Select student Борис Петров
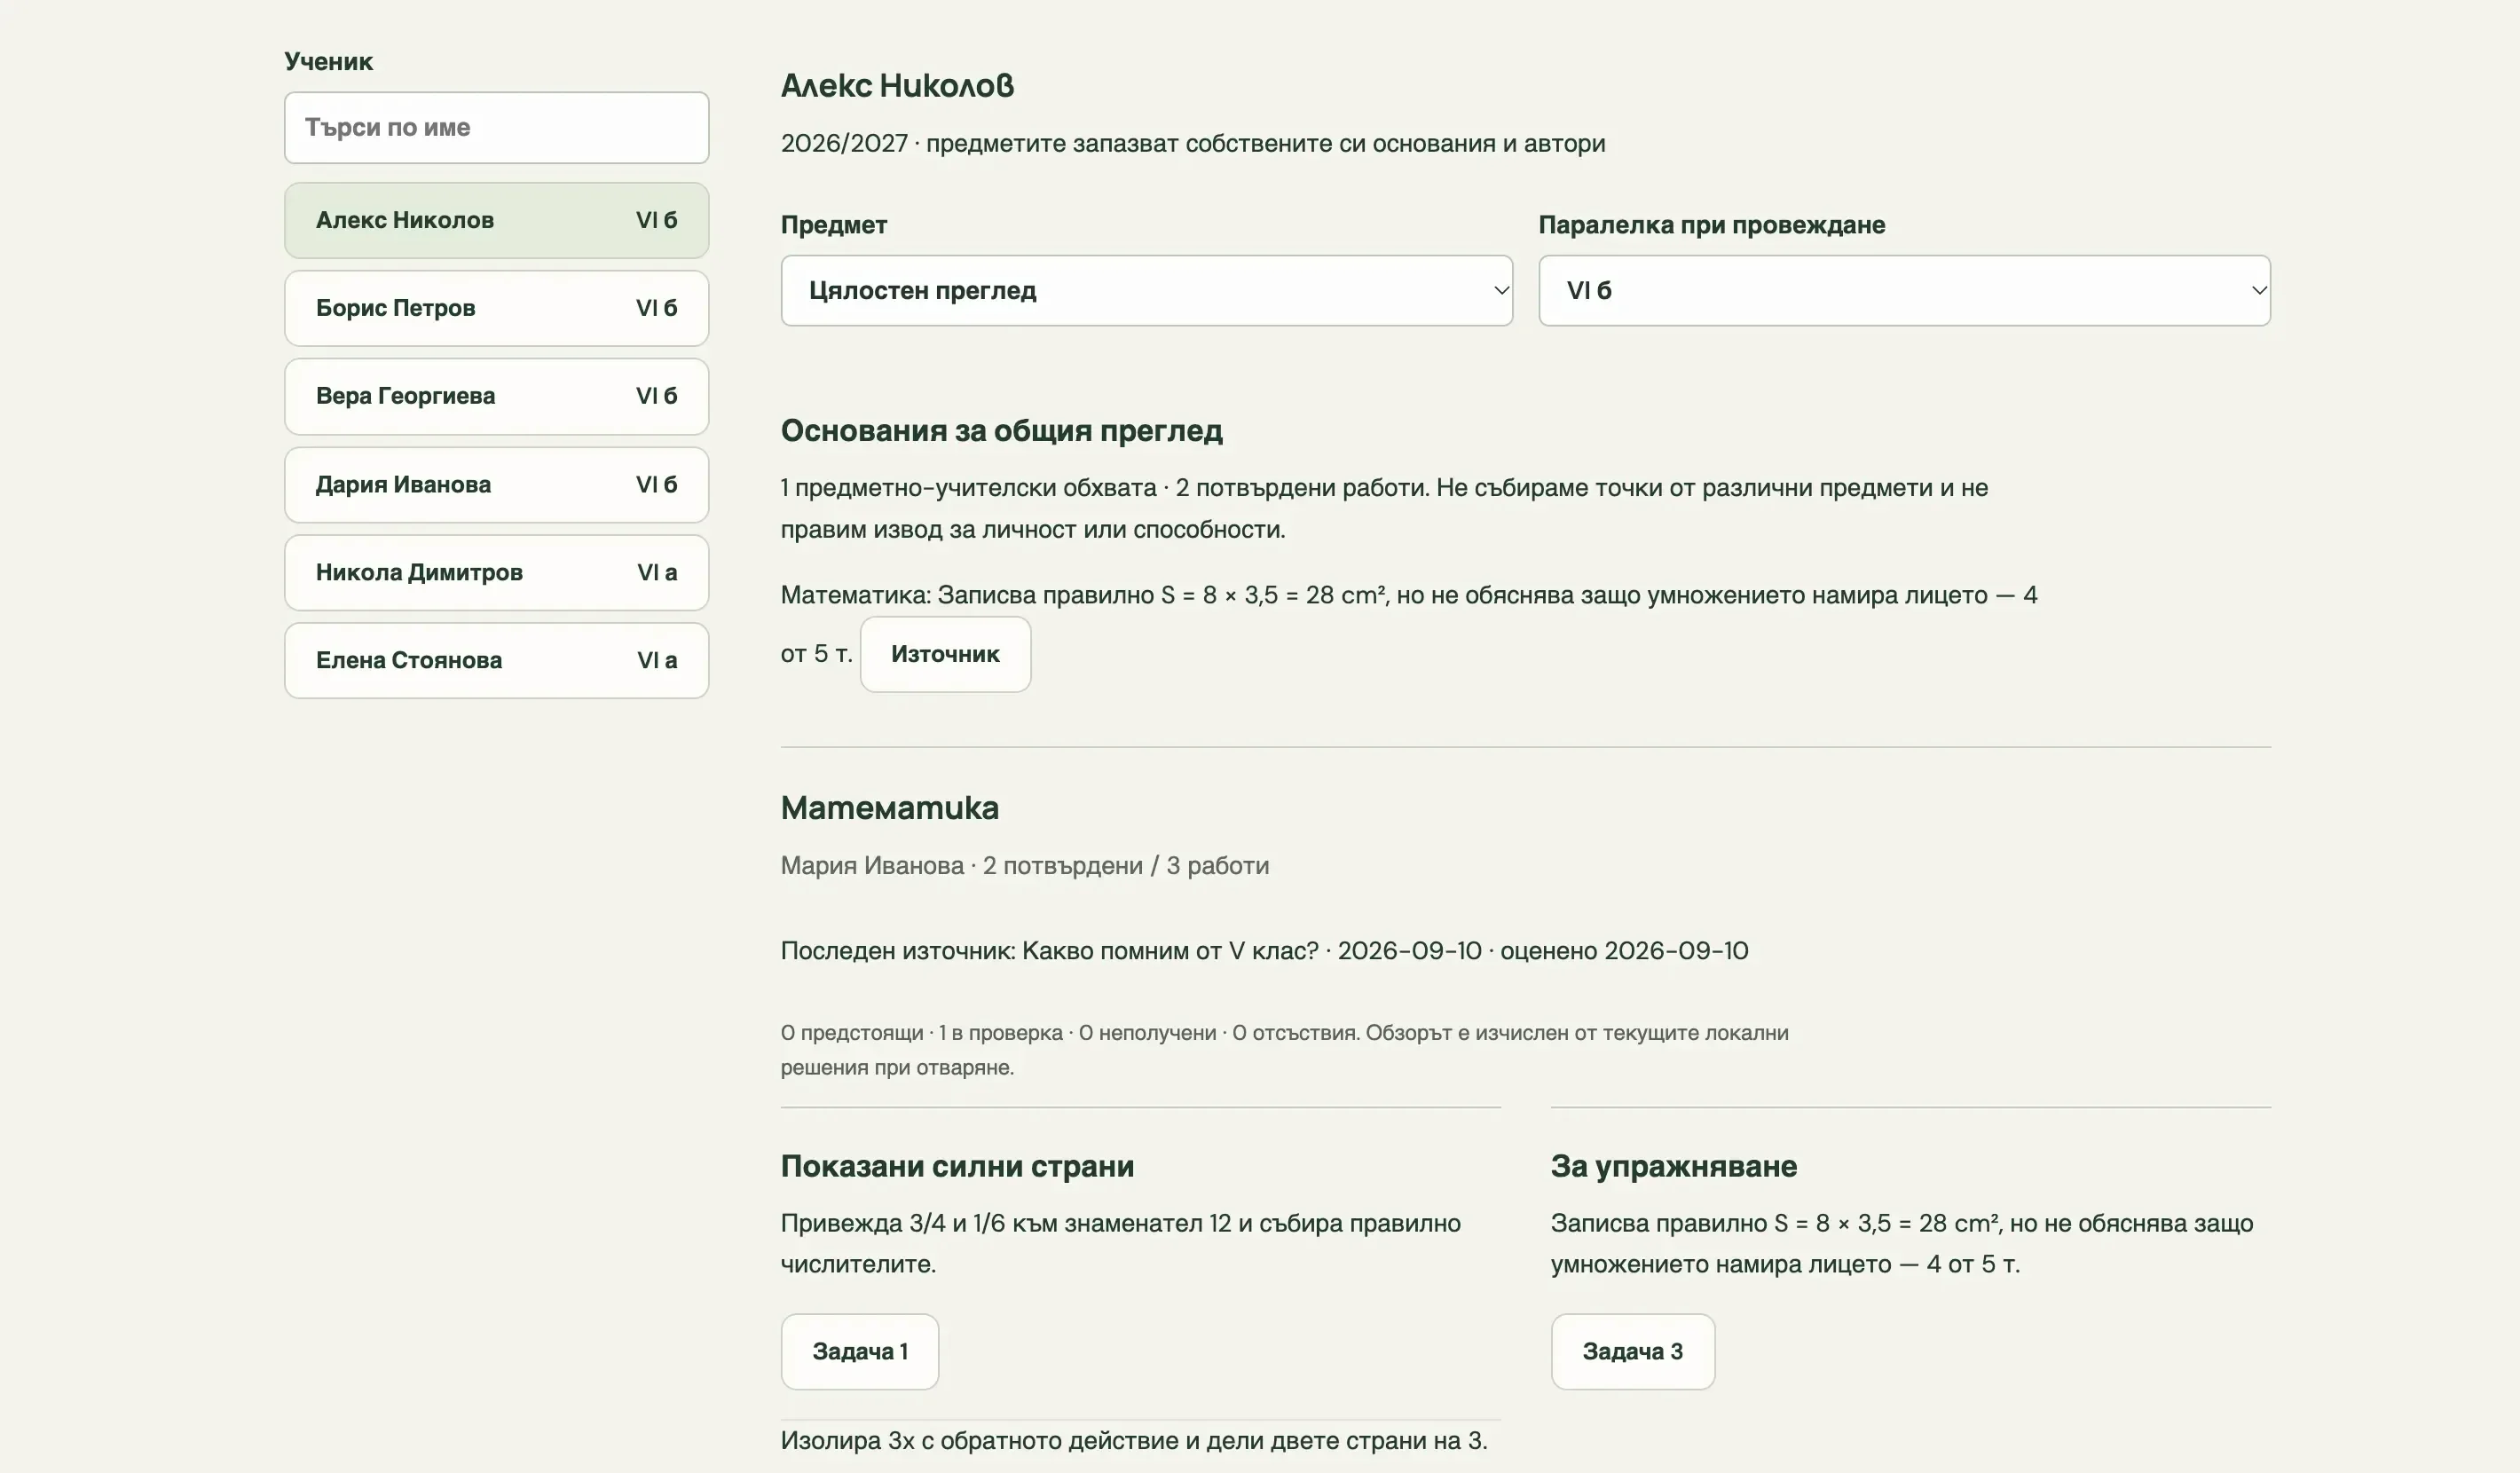Screen dimensions: 2520x1473 [496, 308]
